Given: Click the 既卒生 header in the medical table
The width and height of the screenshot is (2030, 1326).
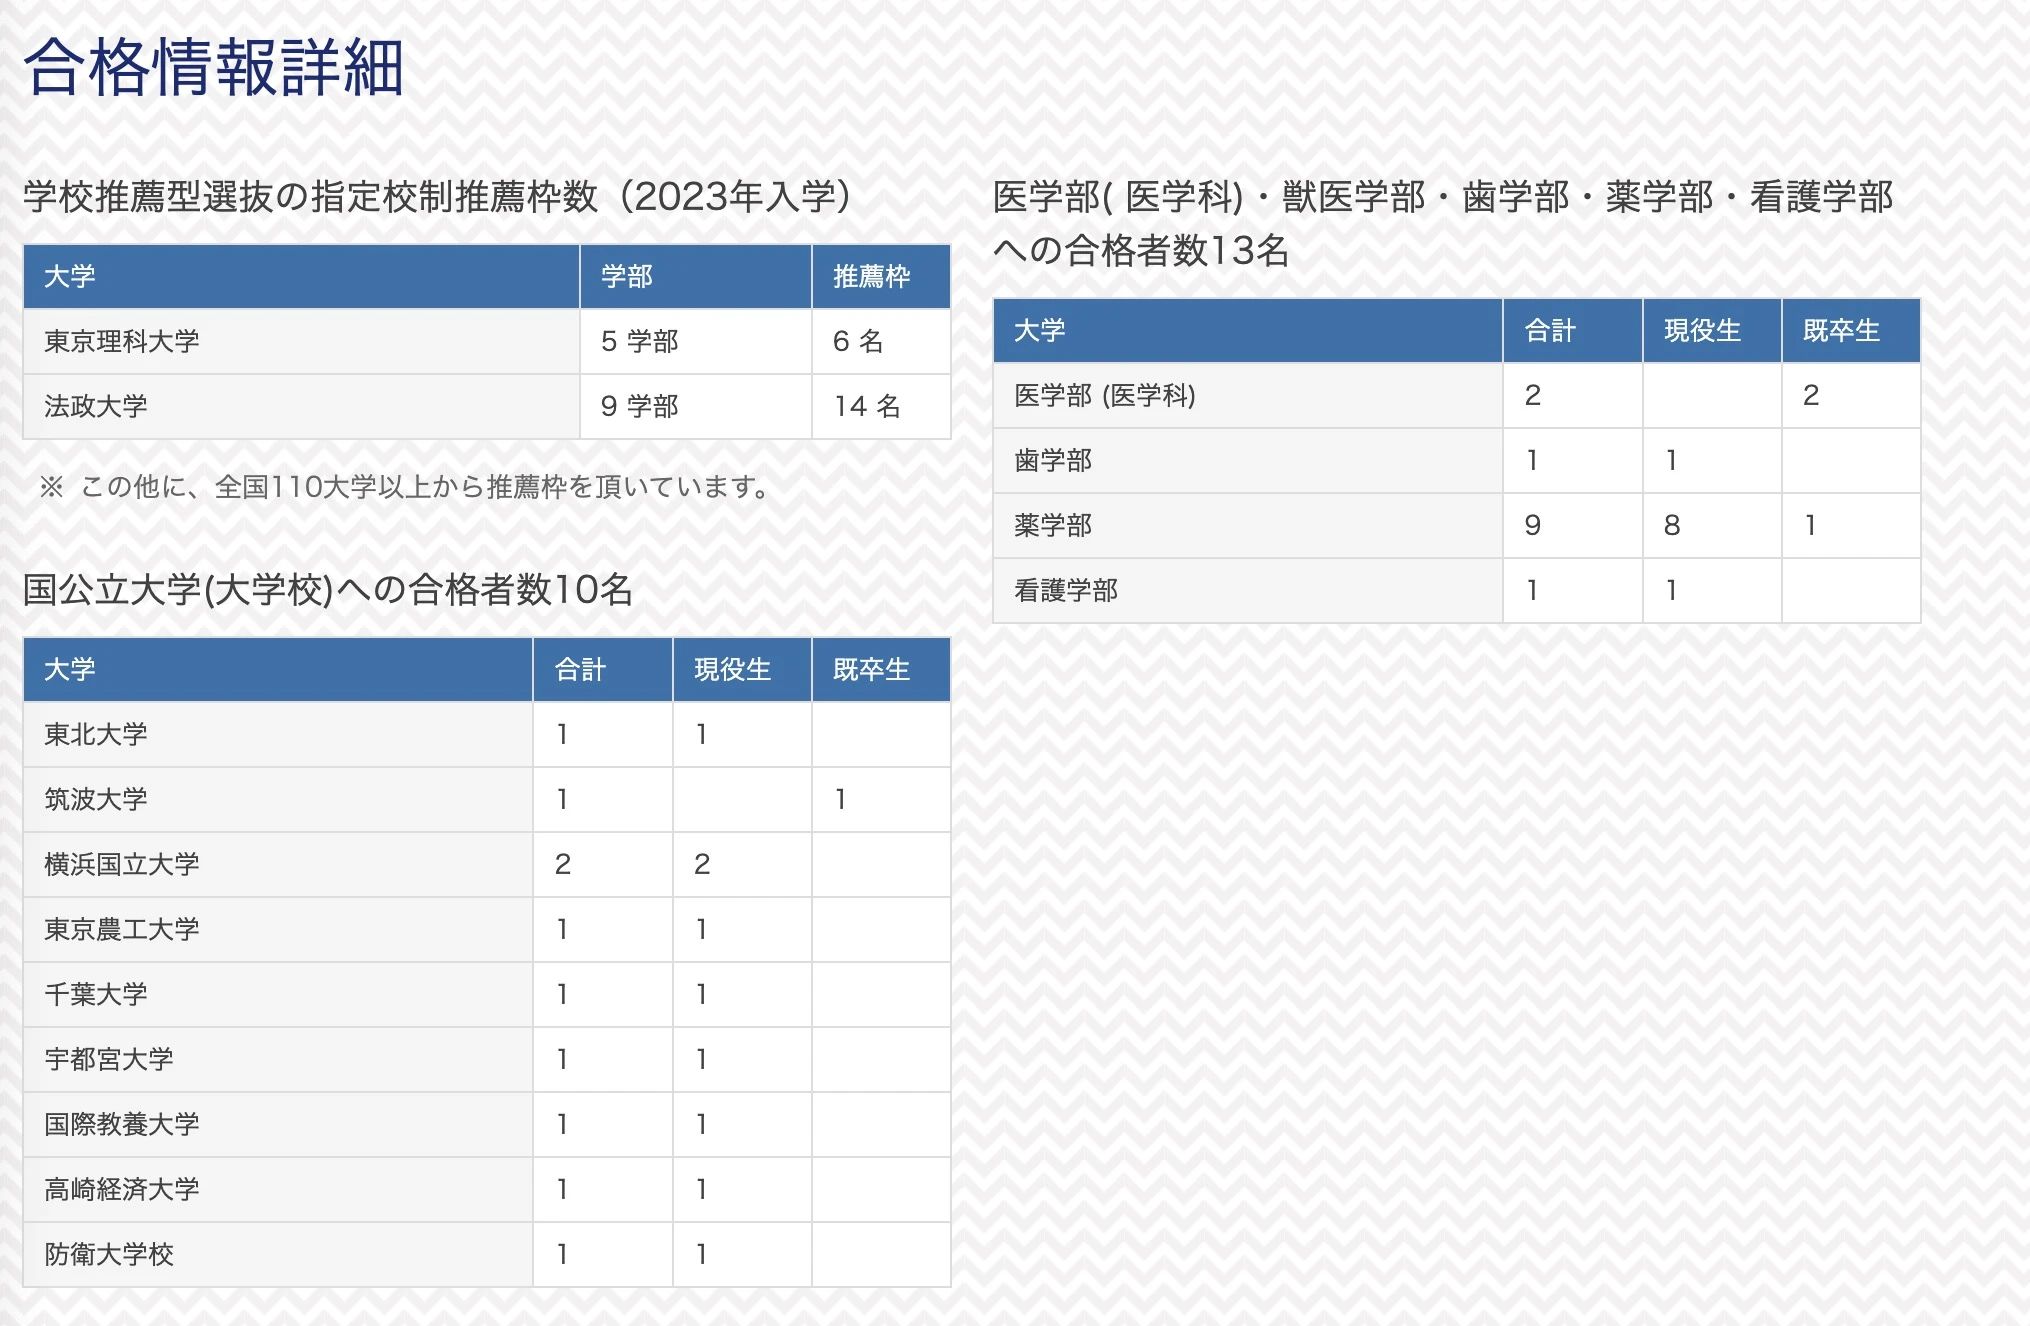Looking at the screenshot, I should coord(1841,331).
